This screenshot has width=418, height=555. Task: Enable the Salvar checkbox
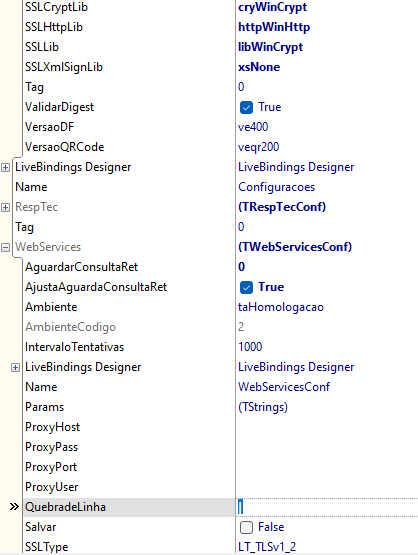click(246, 527)
